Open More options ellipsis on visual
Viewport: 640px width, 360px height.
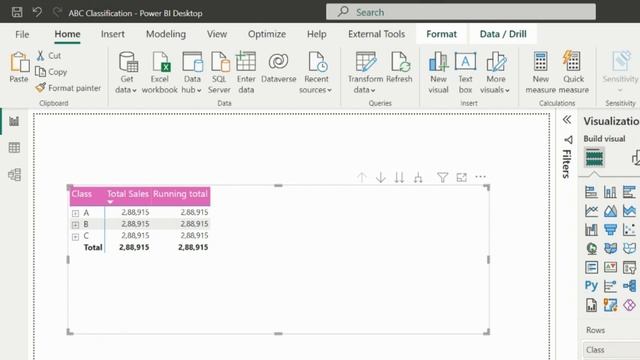[480, 177]
